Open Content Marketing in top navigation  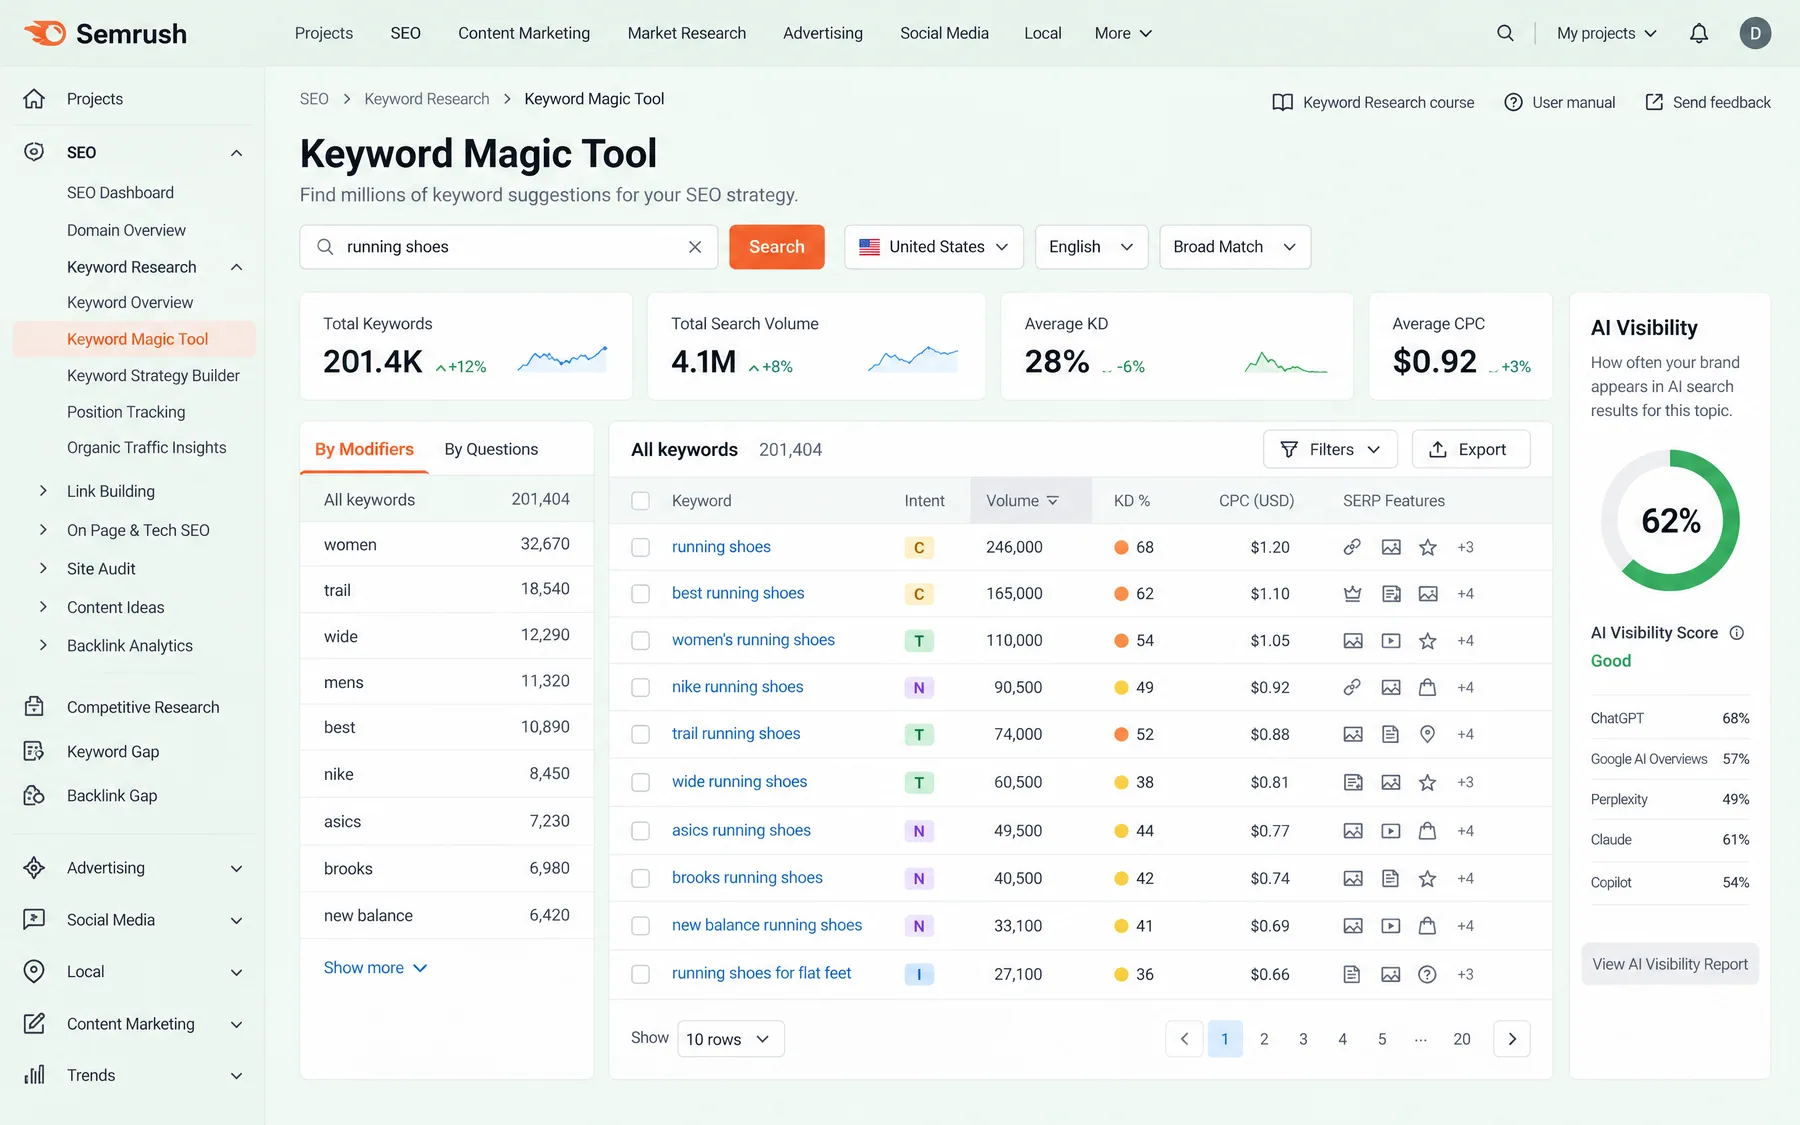[x=524, y=33]
